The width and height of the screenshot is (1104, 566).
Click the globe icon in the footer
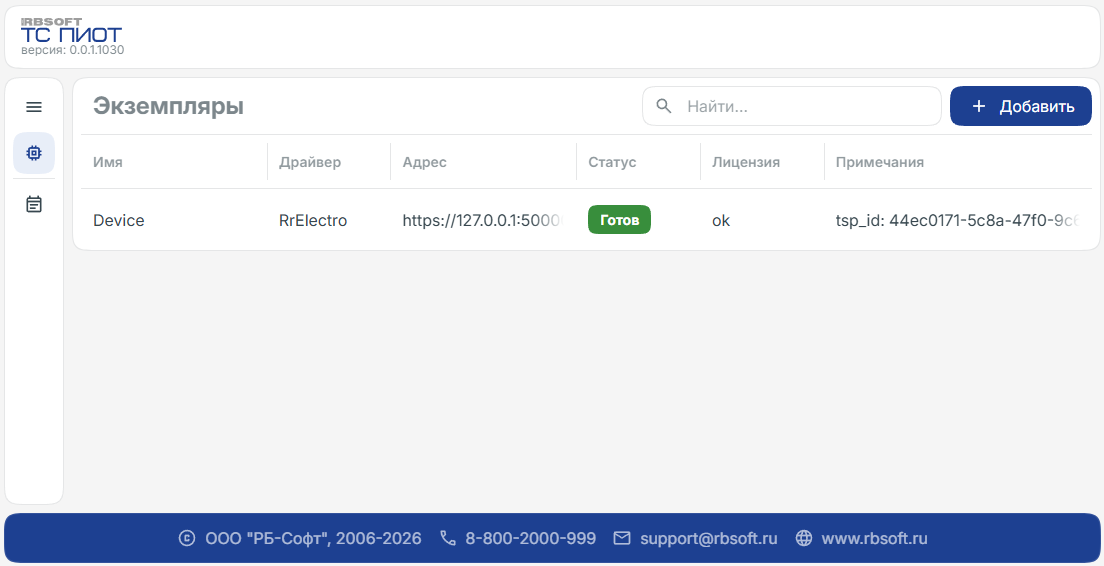click(803, 539)
